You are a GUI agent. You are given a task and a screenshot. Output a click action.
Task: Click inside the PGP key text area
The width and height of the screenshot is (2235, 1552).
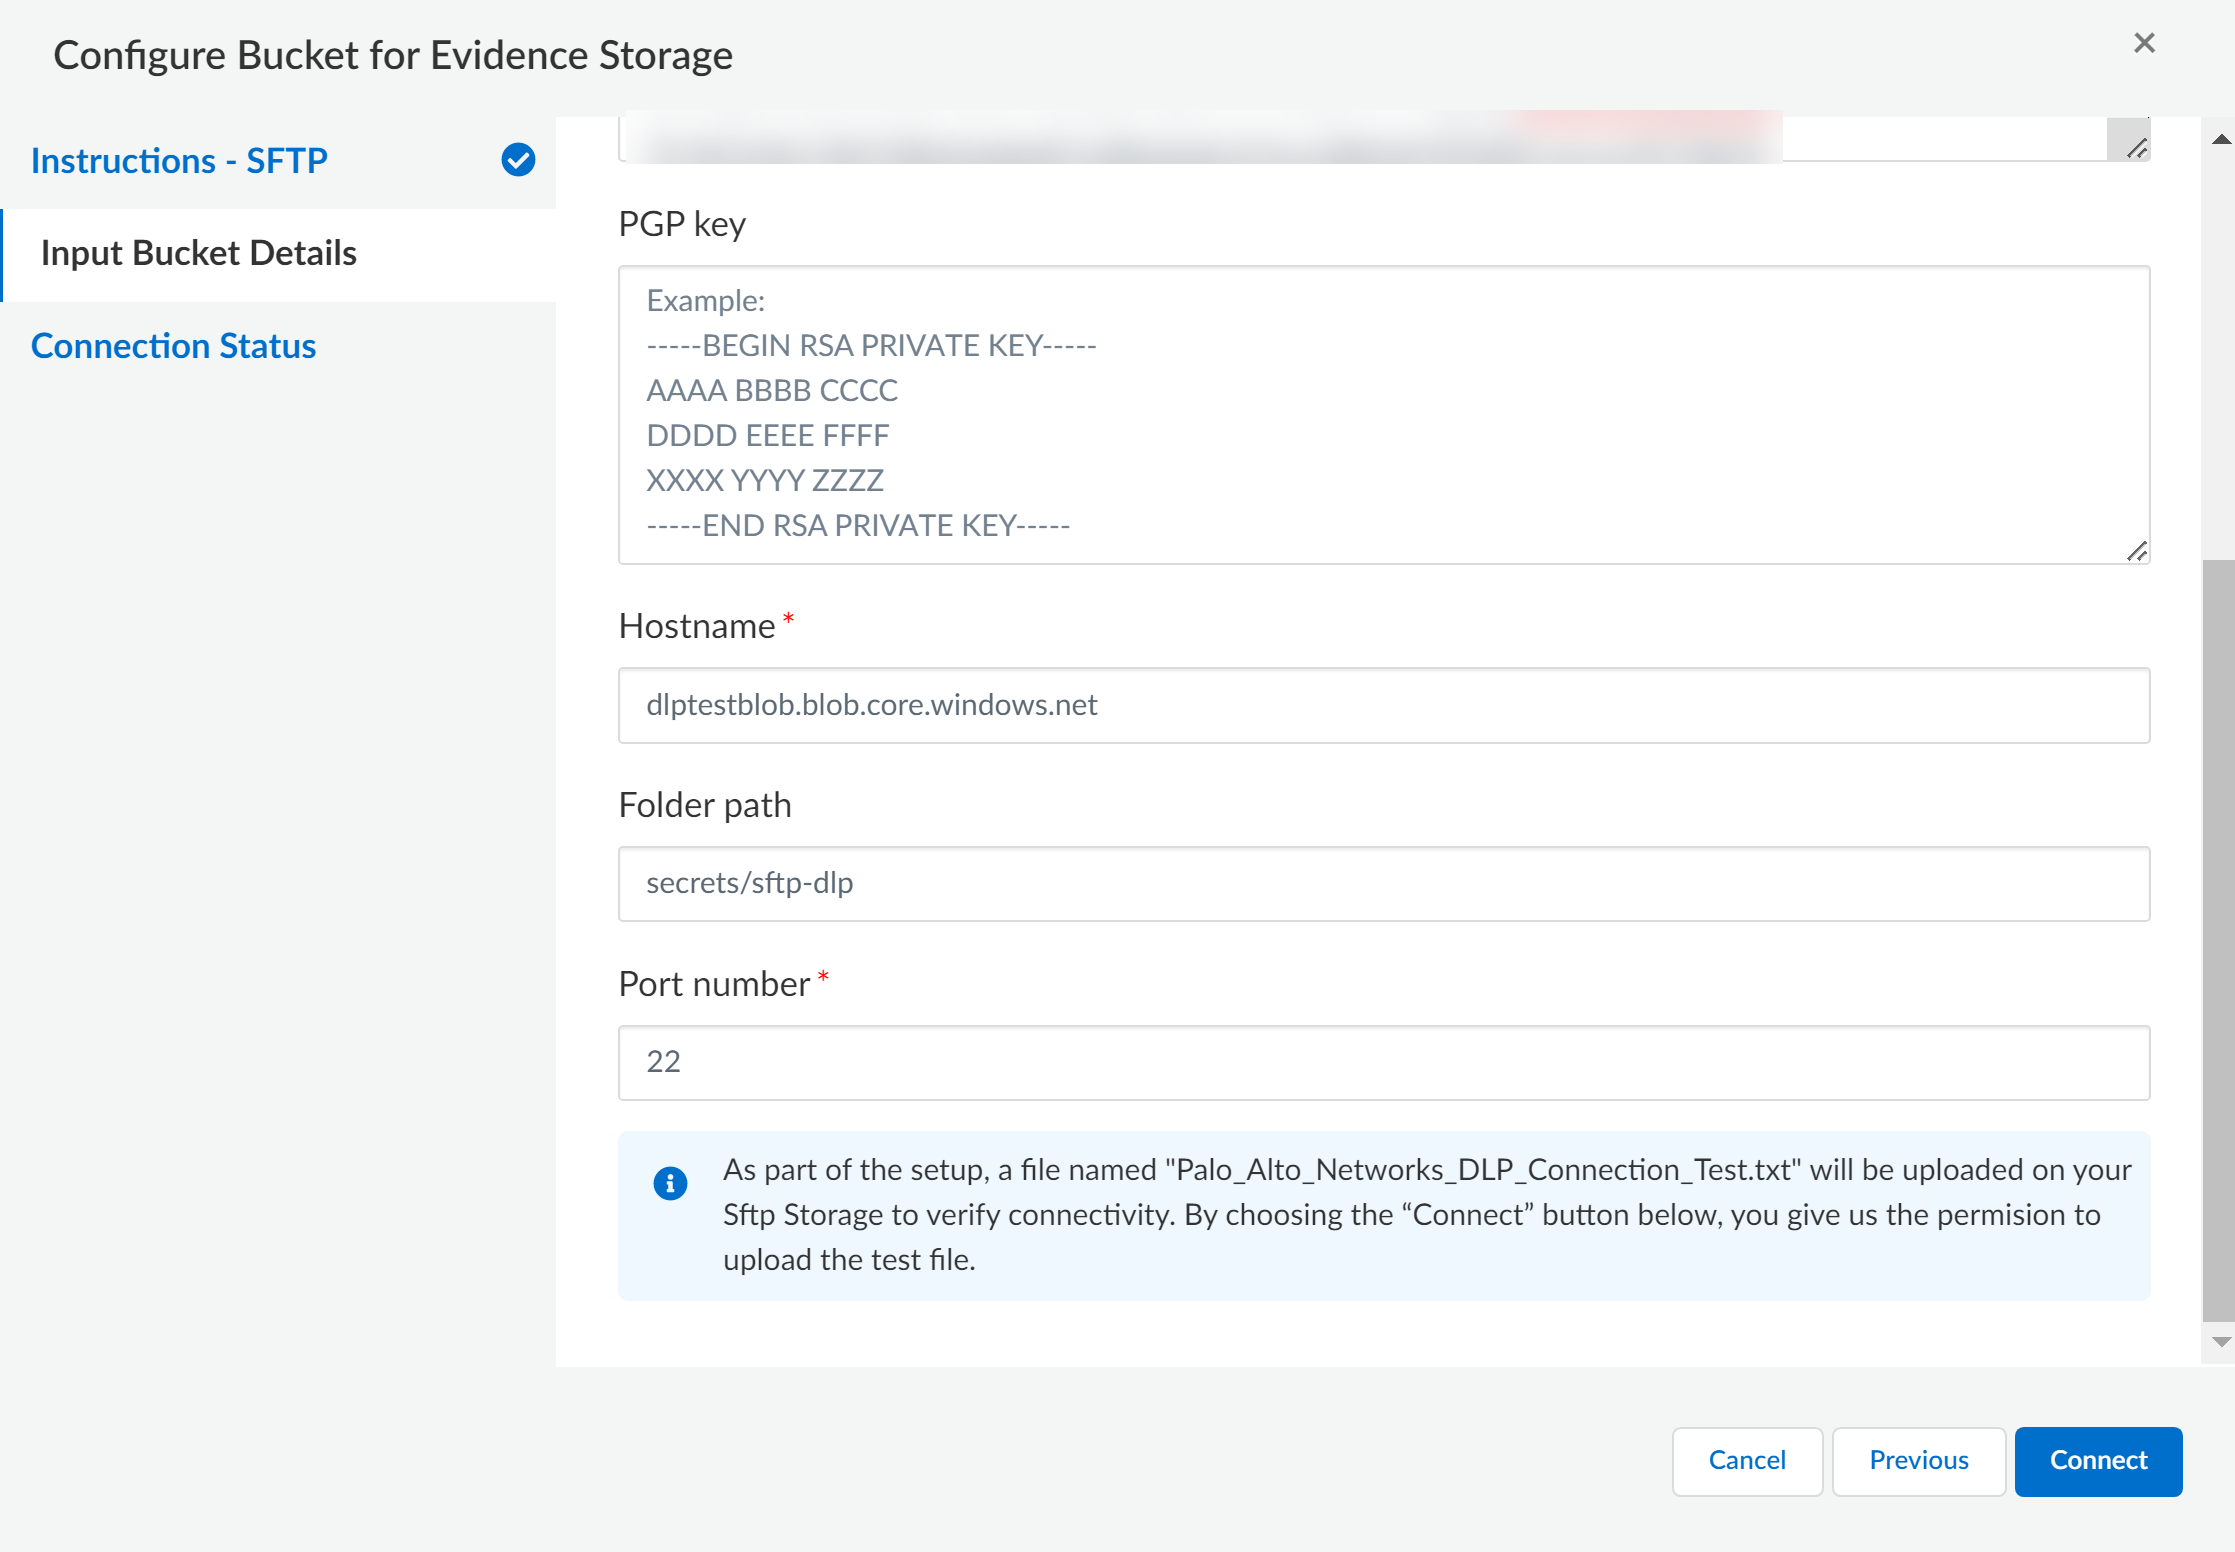click(1383, 414)
